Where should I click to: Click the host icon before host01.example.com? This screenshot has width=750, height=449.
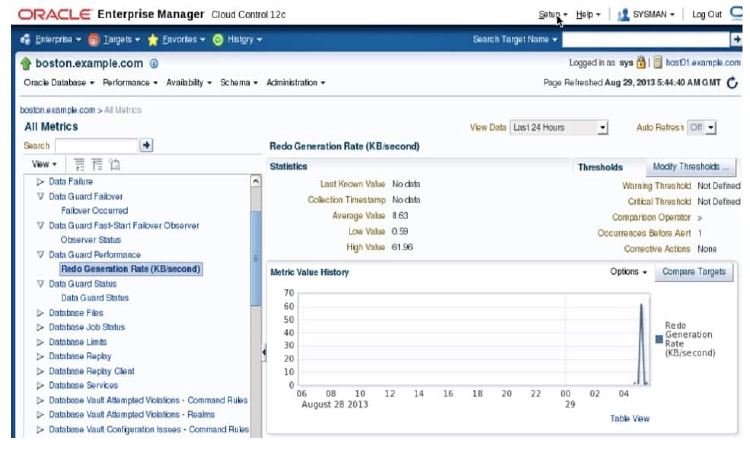pyautogui.click(x=658, y=62)
